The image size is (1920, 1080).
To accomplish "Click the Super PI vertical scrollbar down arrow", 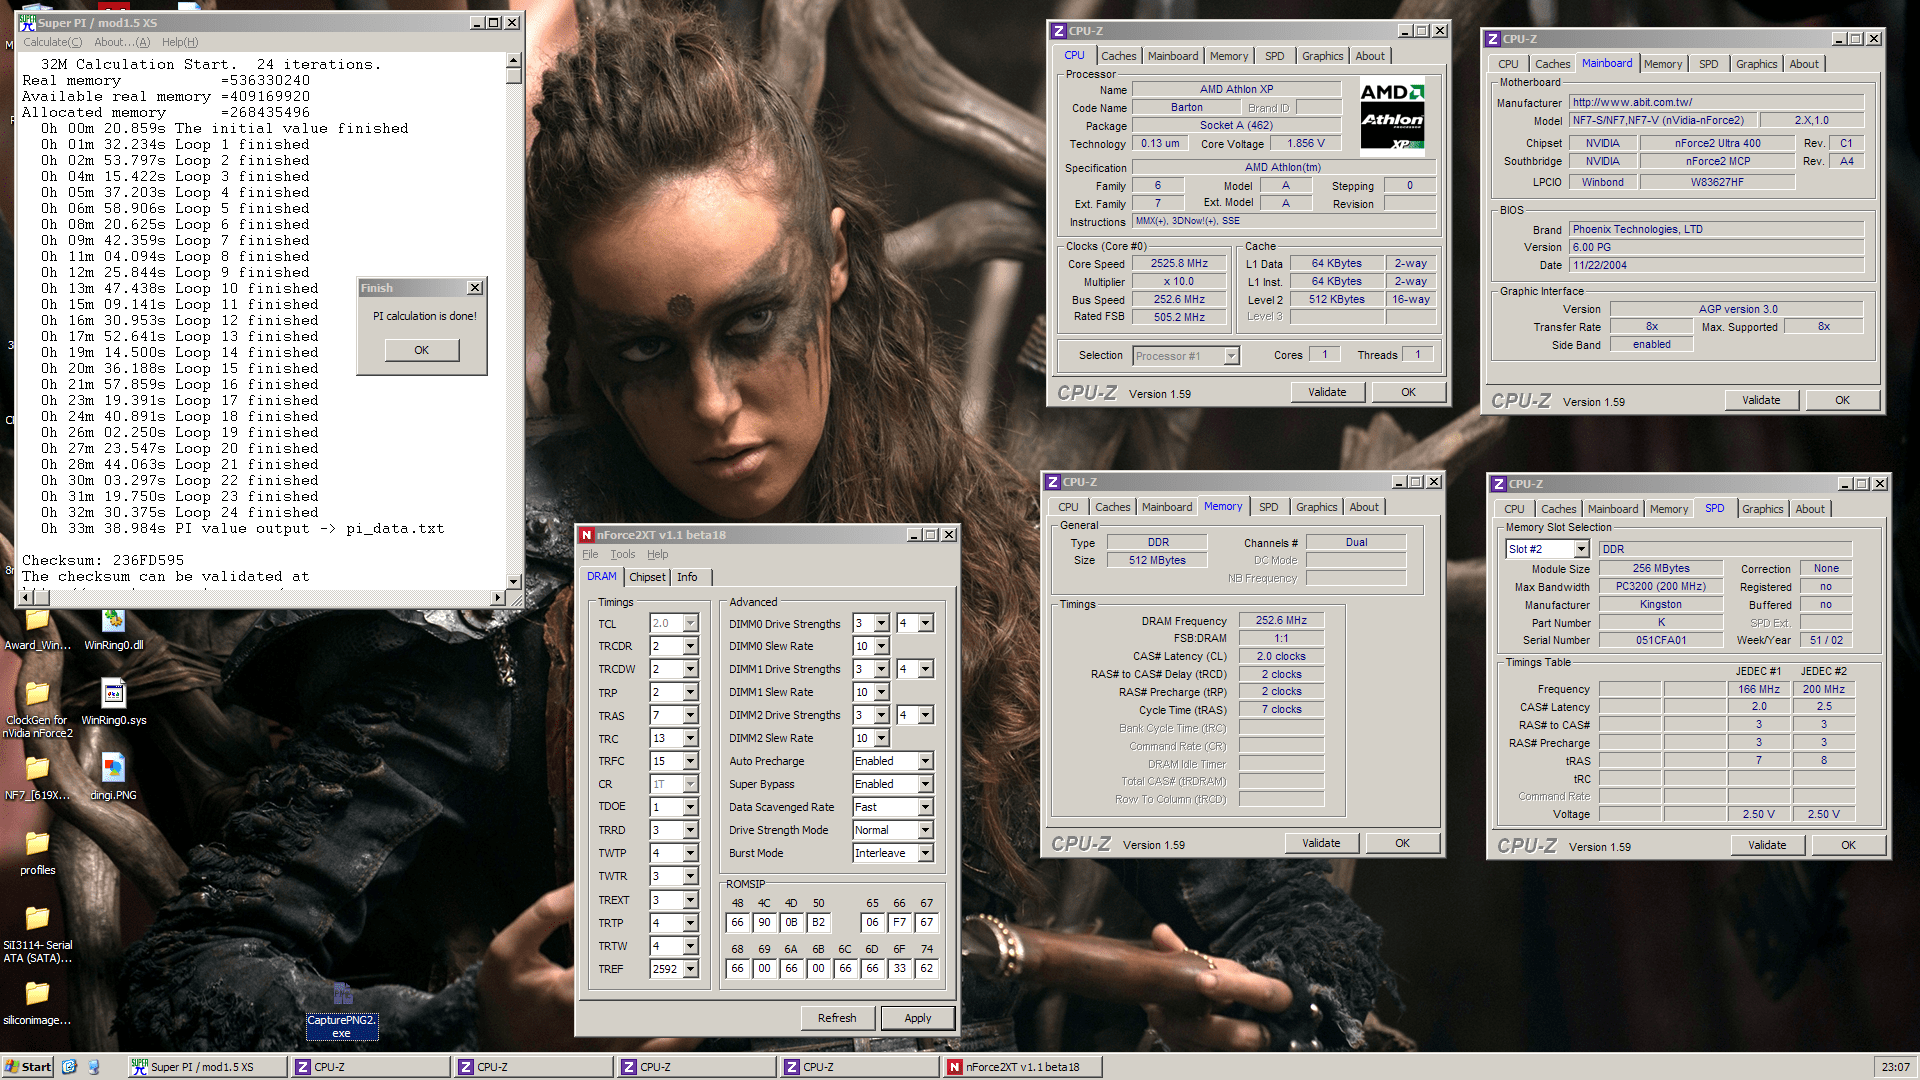I will (514, 581).
